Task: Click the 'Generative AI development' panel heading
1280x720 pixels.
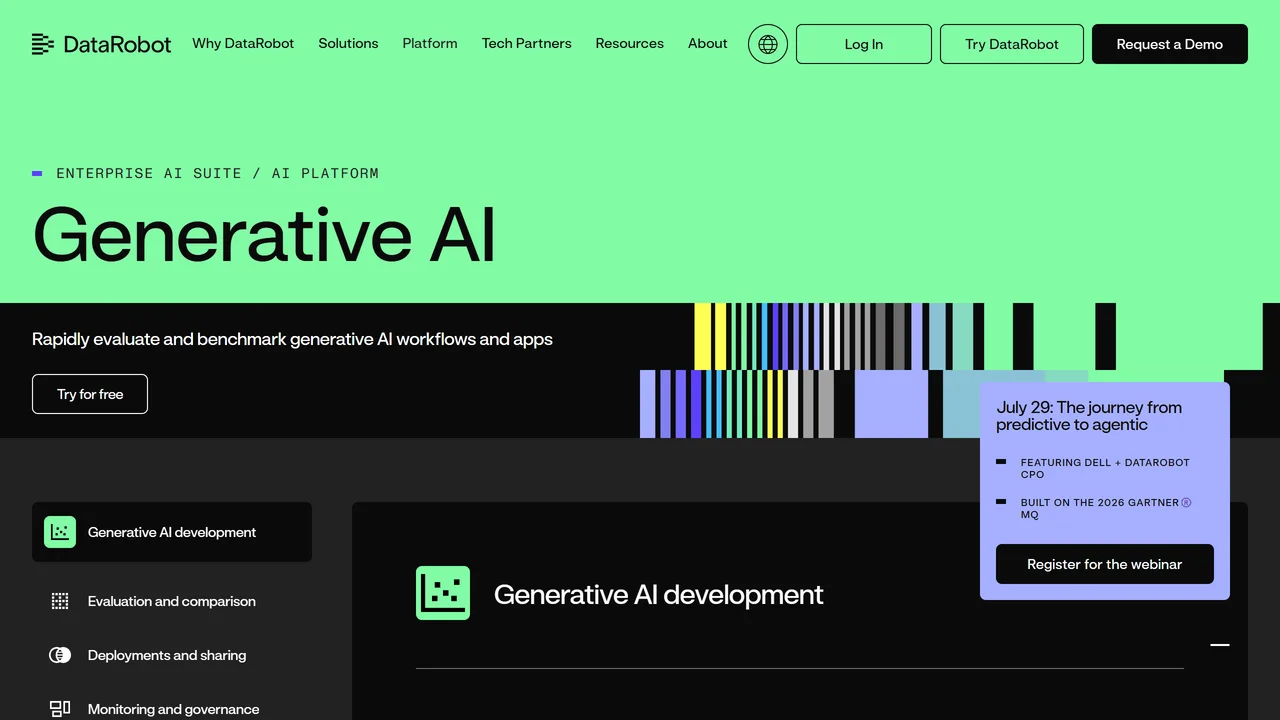Action: pos(658,594)
